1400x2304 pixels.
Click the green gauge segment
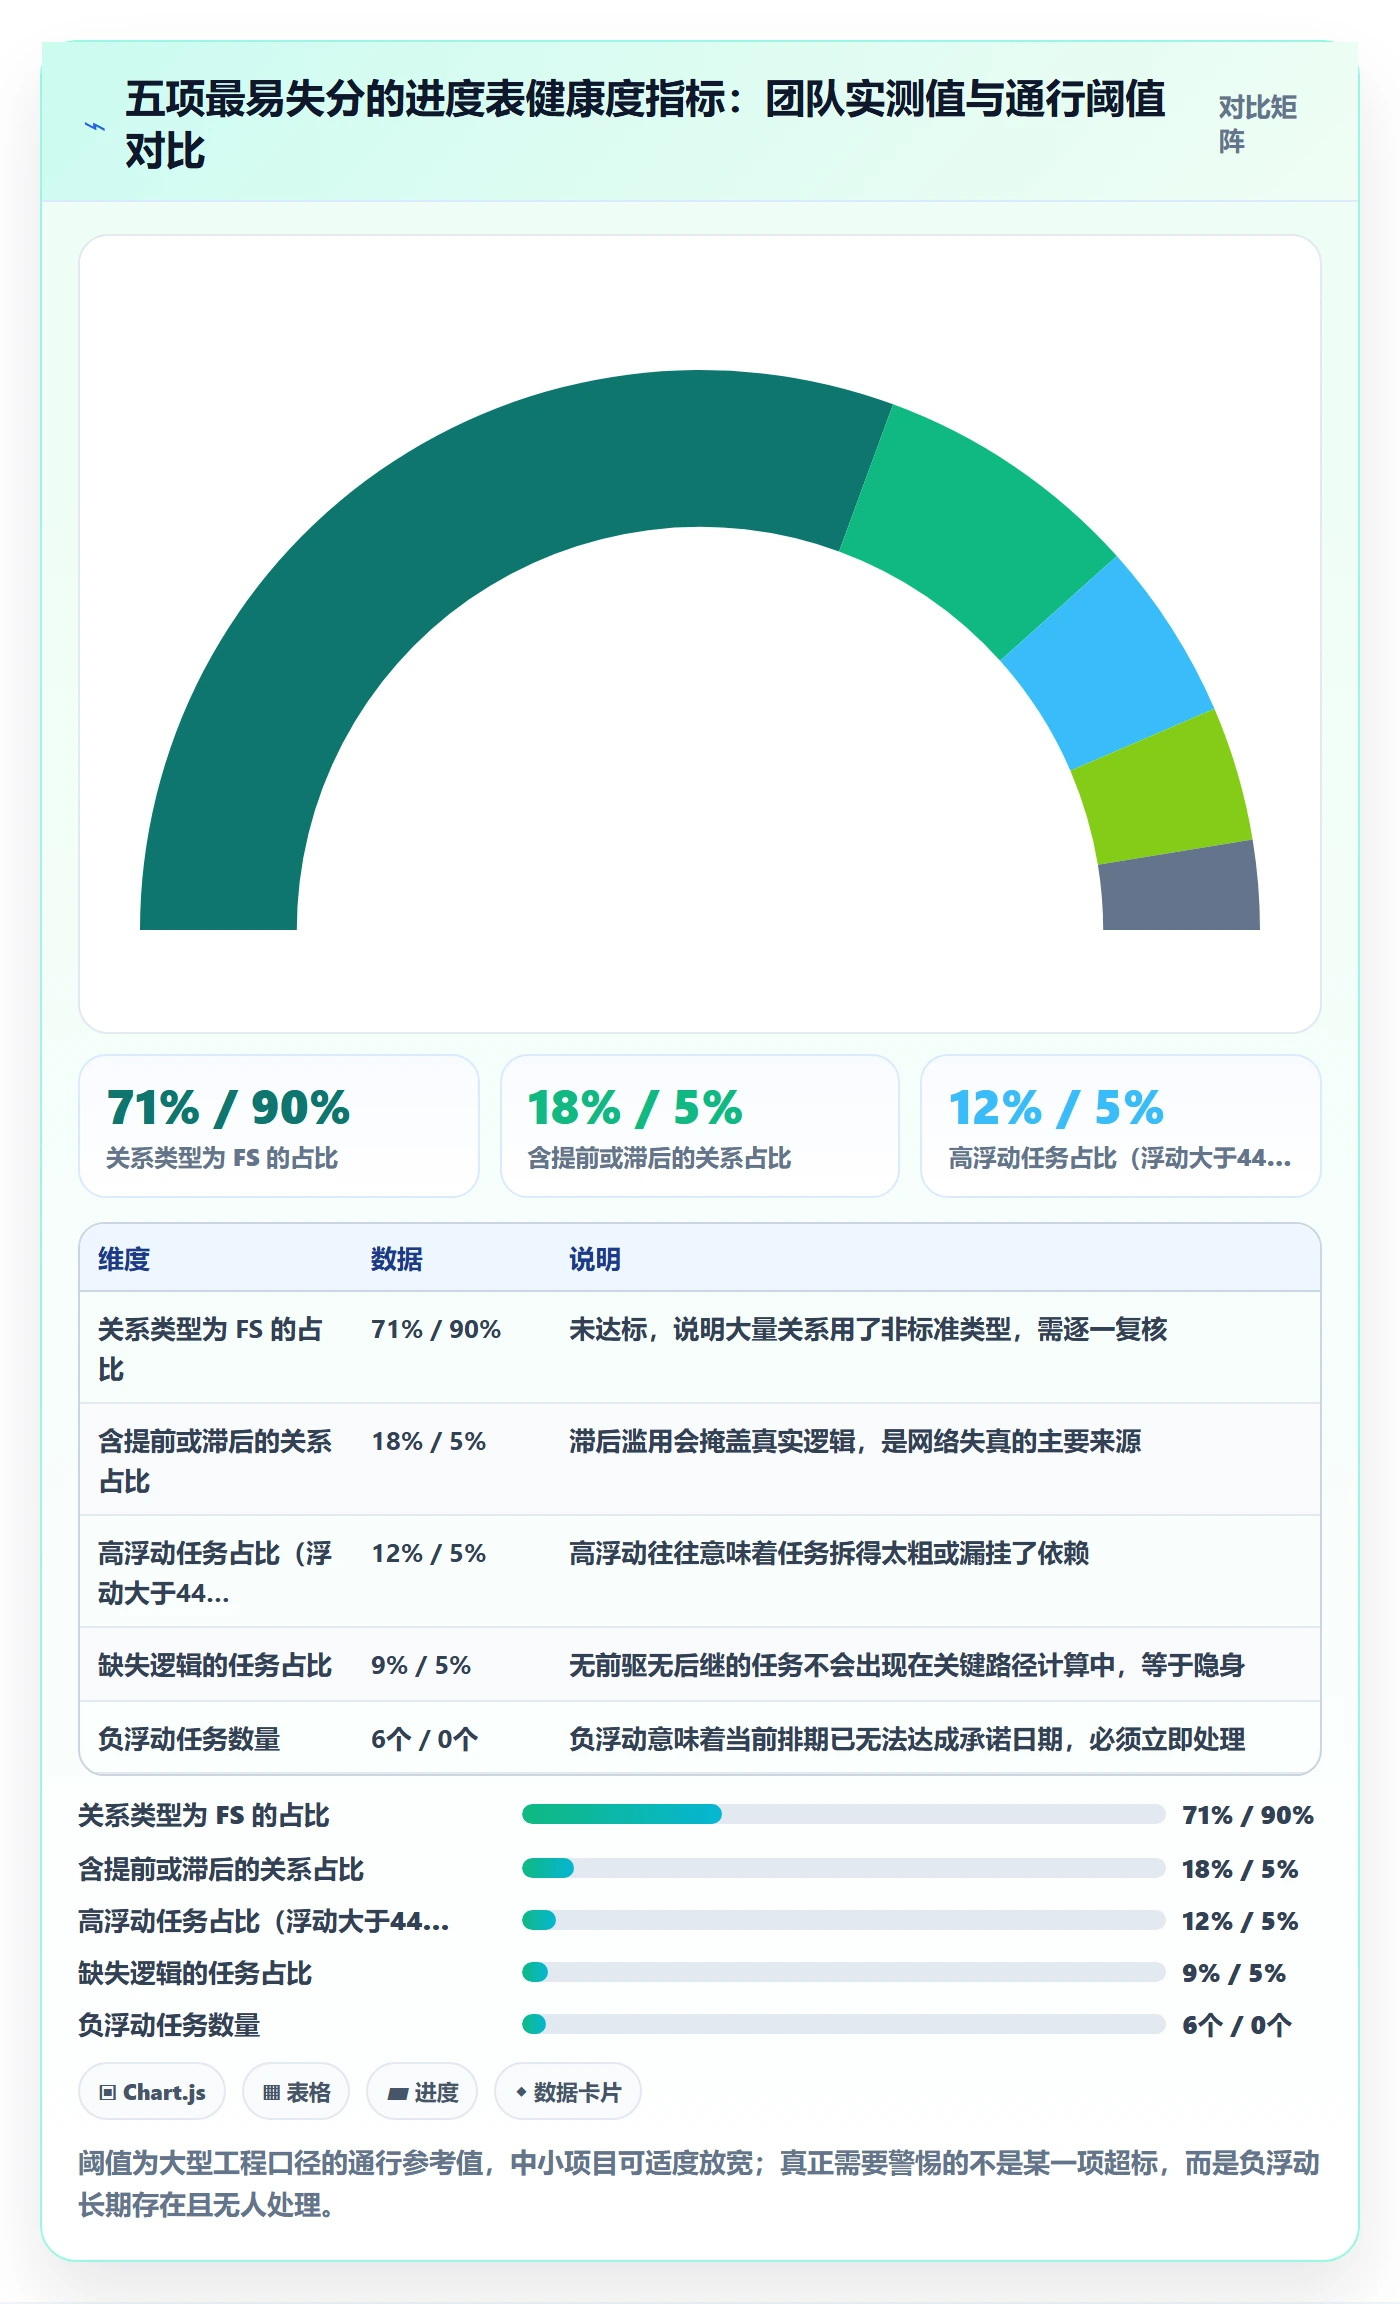980,530
